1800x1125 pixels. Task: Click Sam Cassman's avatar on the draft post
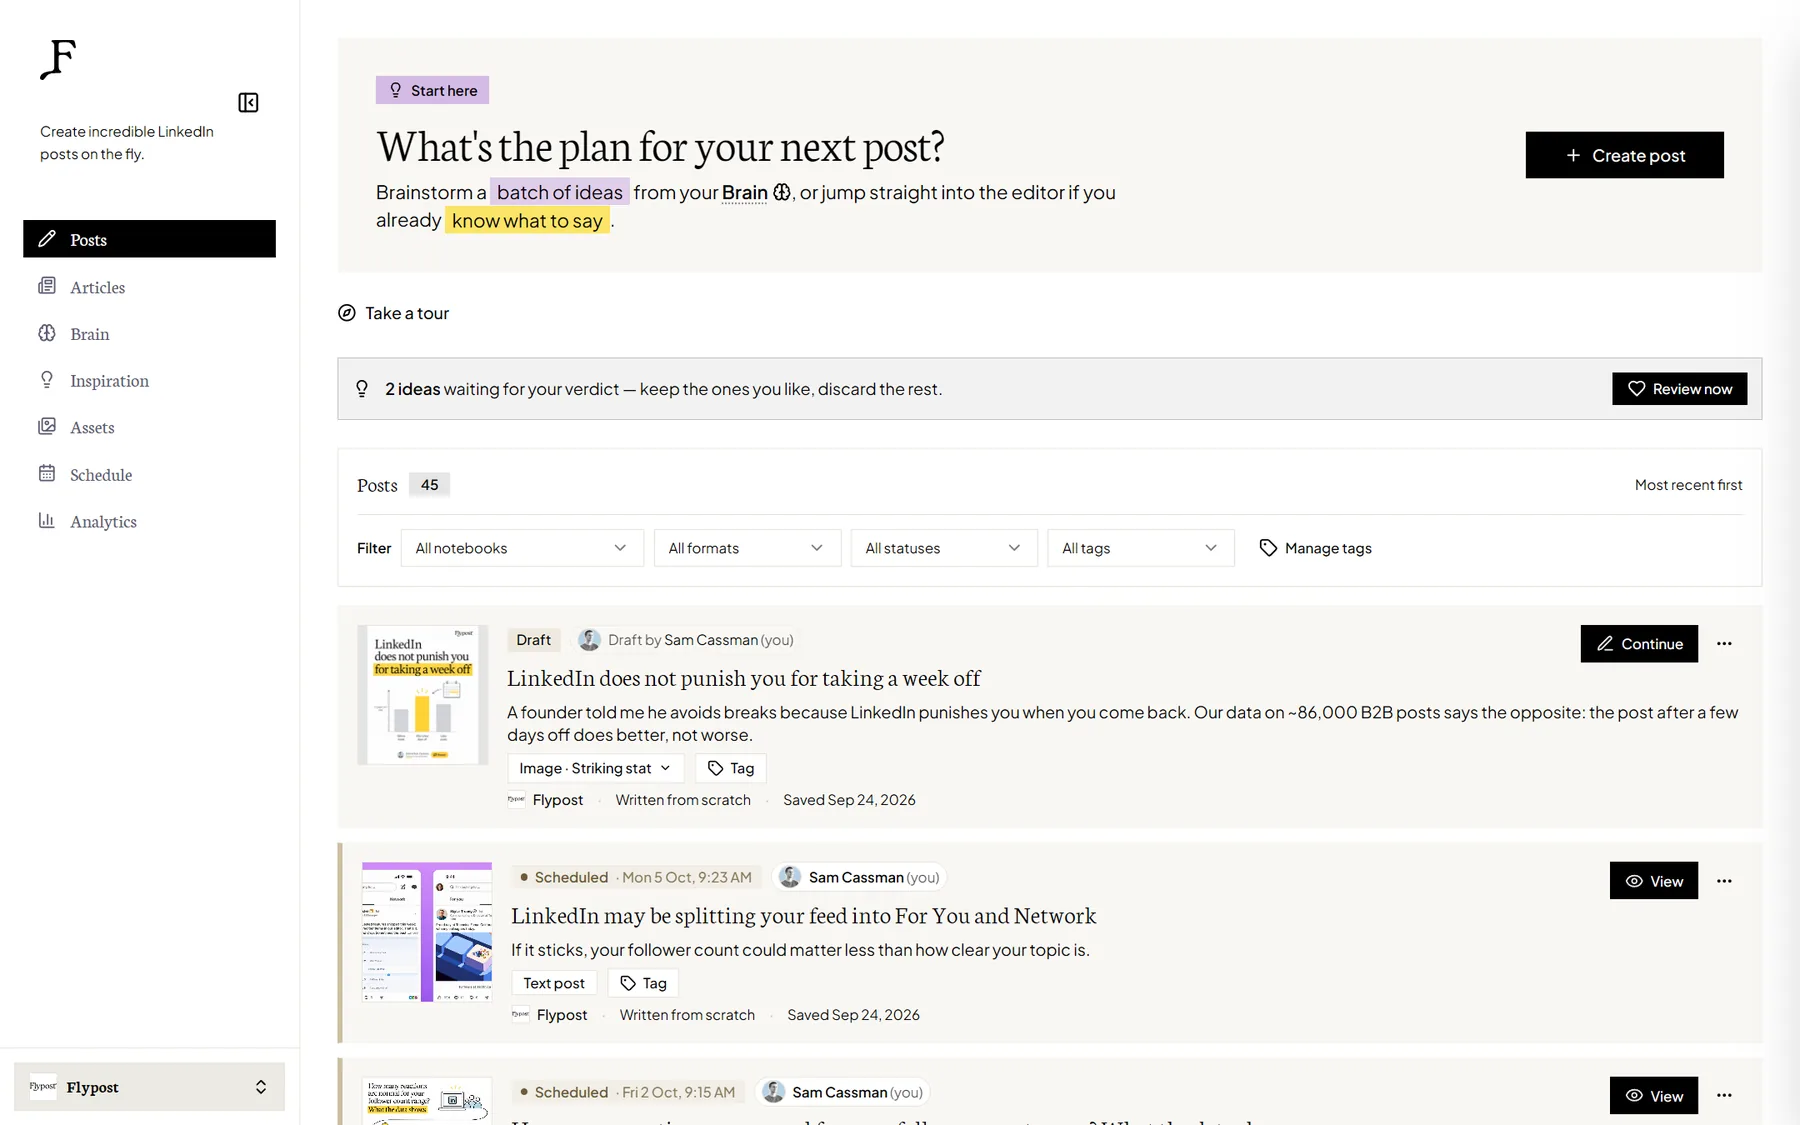[x=590, y=640]
